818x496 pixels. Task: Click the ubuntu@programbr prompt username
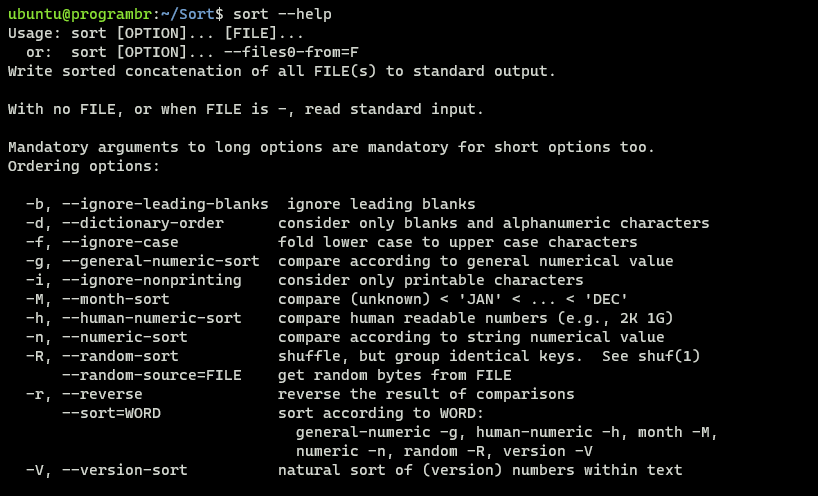(80, 14)
